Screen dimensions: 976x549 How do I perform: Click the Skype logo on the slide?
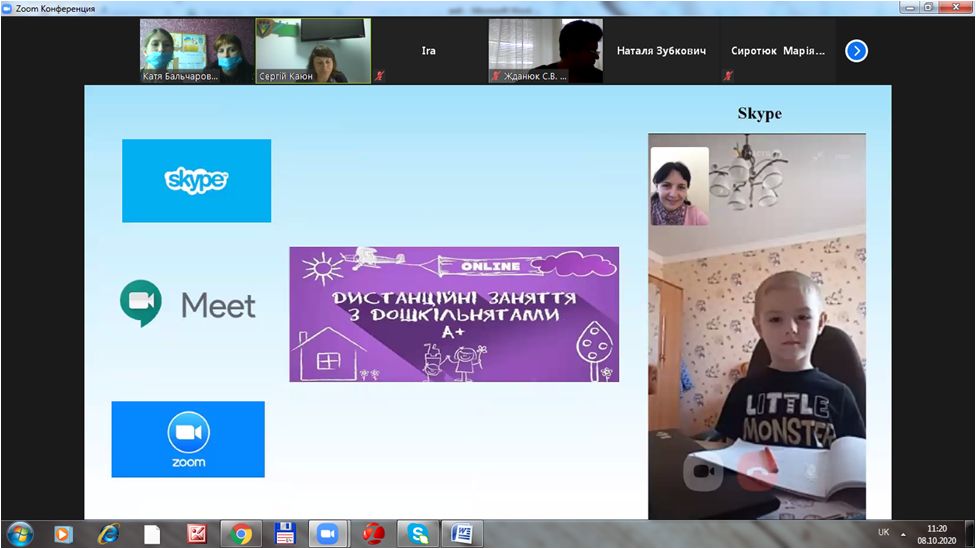[x=196, y=181]
